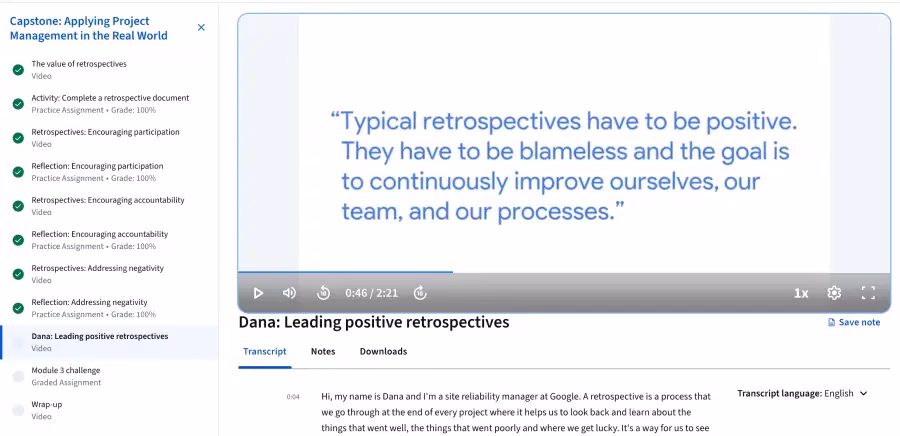Select the Transcript tab
This screenshot has height=436, width=900.
click(265, 351)
